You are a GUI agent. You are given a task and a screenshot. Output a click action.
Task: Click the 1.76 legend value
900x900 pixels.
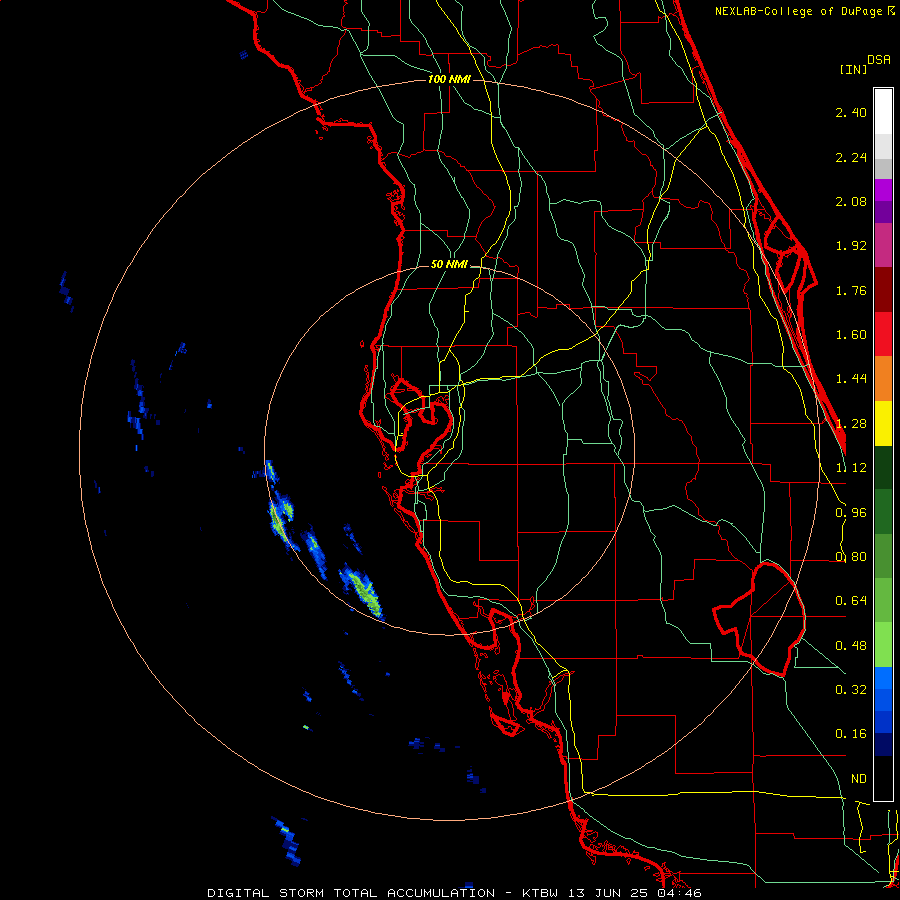pyautogui.click(x=851, y=290)
